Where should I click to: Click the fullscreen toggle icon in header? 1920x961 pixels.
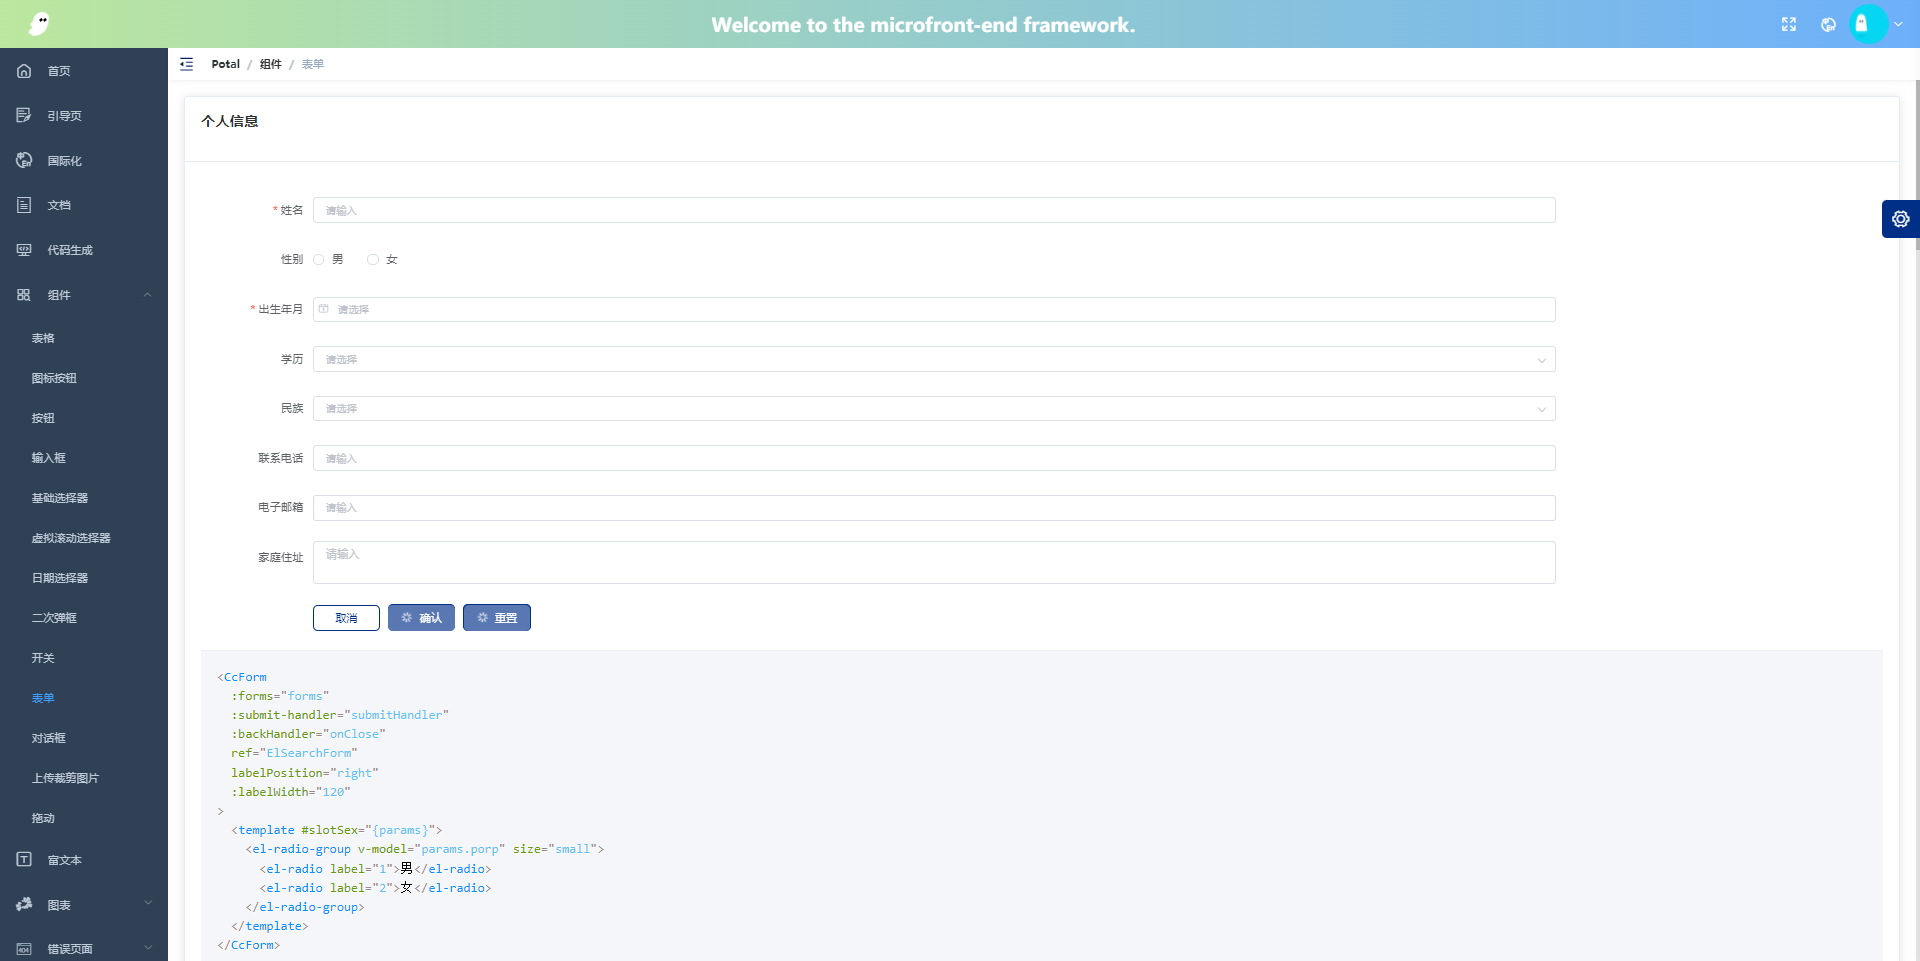[1789, 25]
